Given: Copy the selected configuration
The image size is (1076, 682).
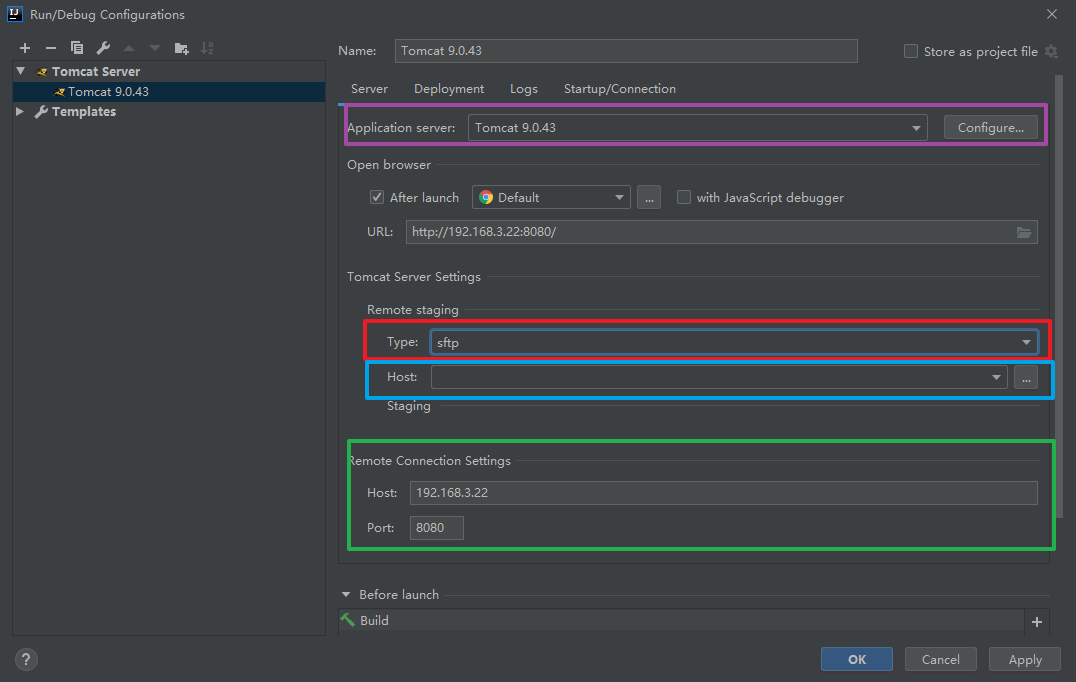Looking at the screenshot, I should pyautogui.click(x=77, y=48).
